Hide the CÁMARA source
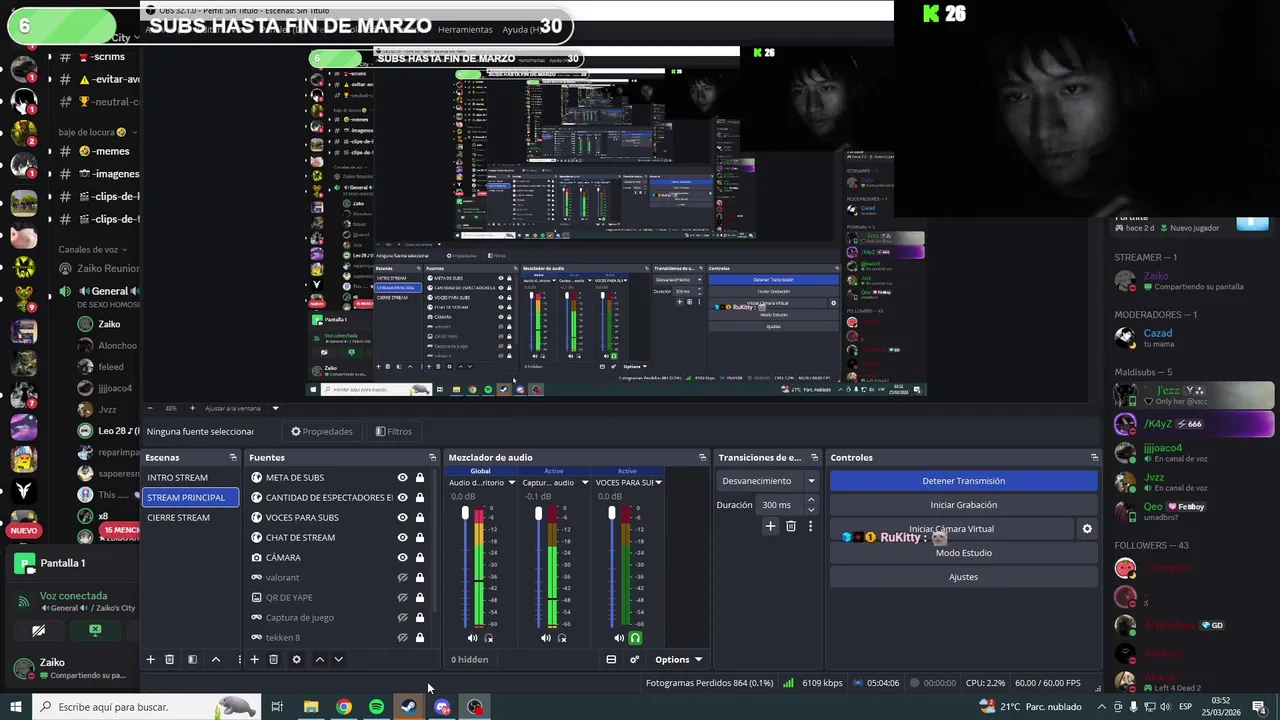The image size is (1280, 720). (x=402, y=558)
